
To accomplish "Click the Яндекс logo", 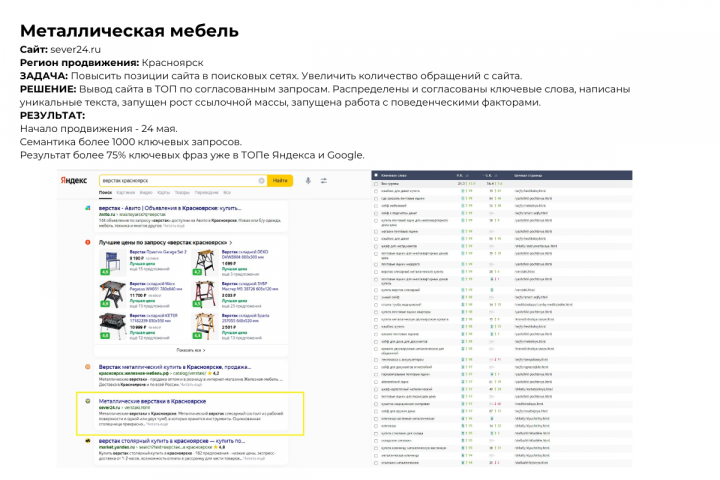I will coord(73,181).
